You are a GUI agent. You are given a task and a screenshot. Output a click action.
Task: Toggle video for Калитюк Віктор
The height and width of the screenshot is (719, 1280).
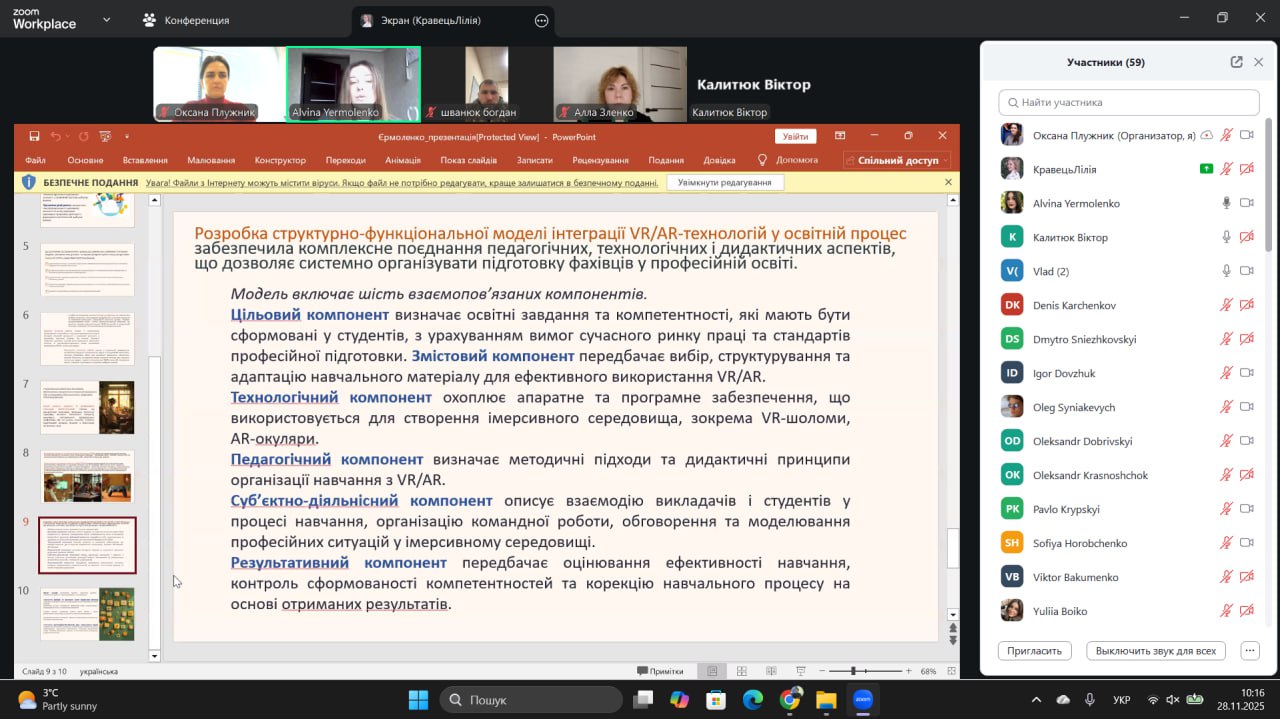click(1247, 237)
